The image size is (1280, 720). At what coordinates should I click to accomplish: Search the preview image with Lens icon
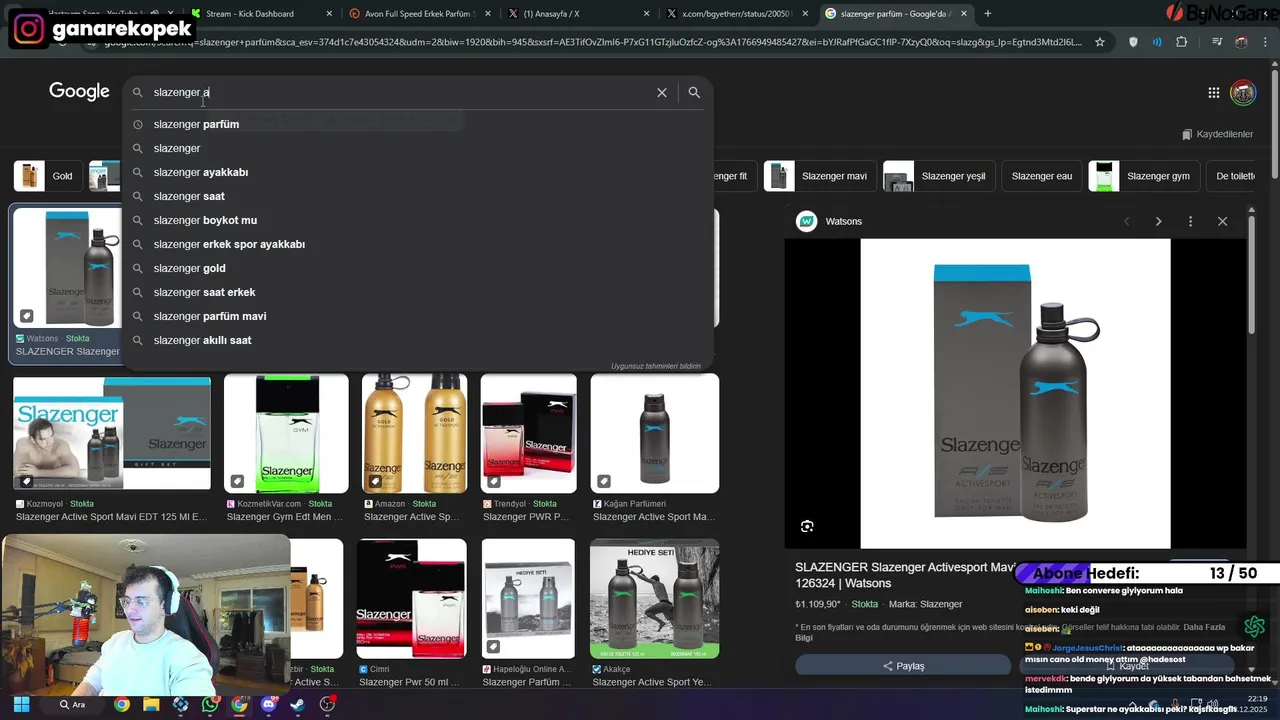click(807, 526)
